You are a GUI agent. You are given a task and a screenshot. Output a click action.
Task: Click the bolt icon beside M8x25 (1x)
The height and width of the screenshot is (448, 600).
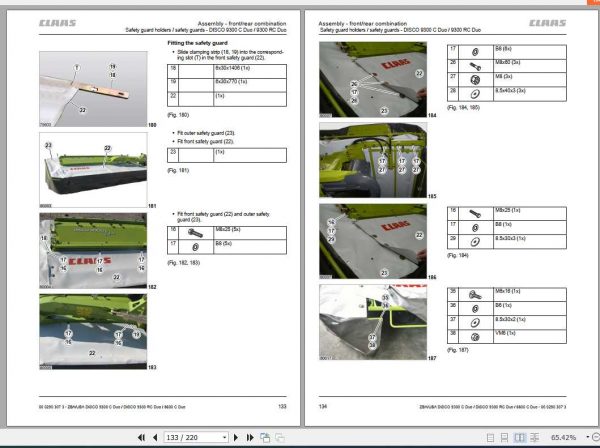pyautogui.click(x=475, y=214)
